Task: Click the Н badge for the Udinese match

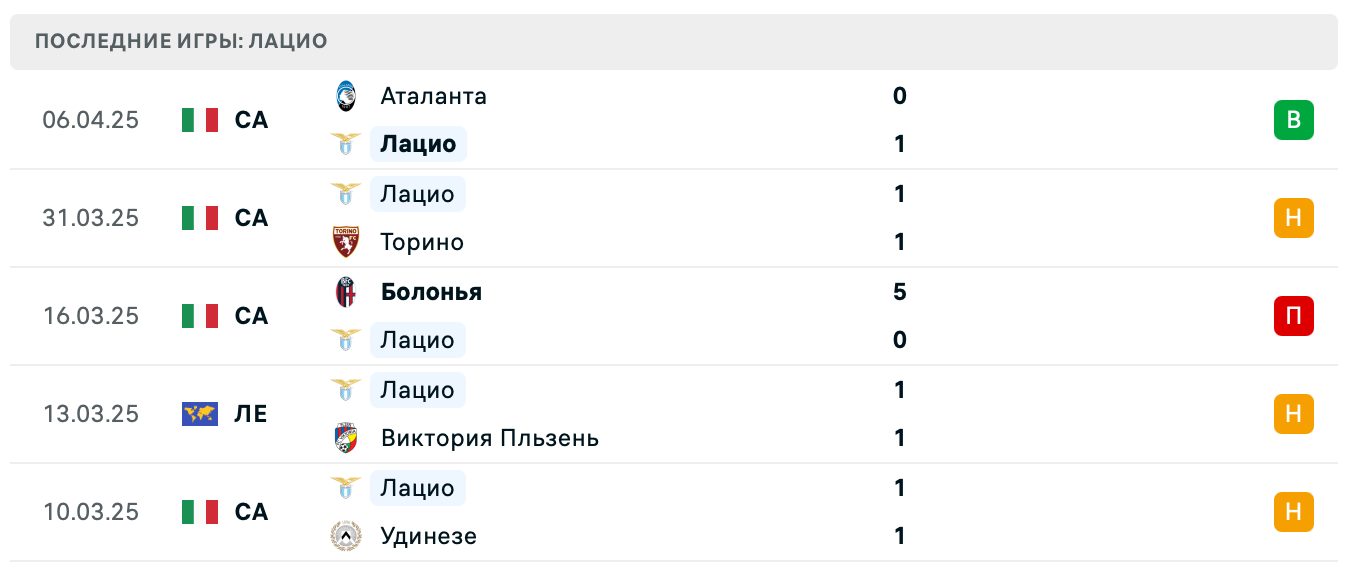Action: coord(1294,511)
